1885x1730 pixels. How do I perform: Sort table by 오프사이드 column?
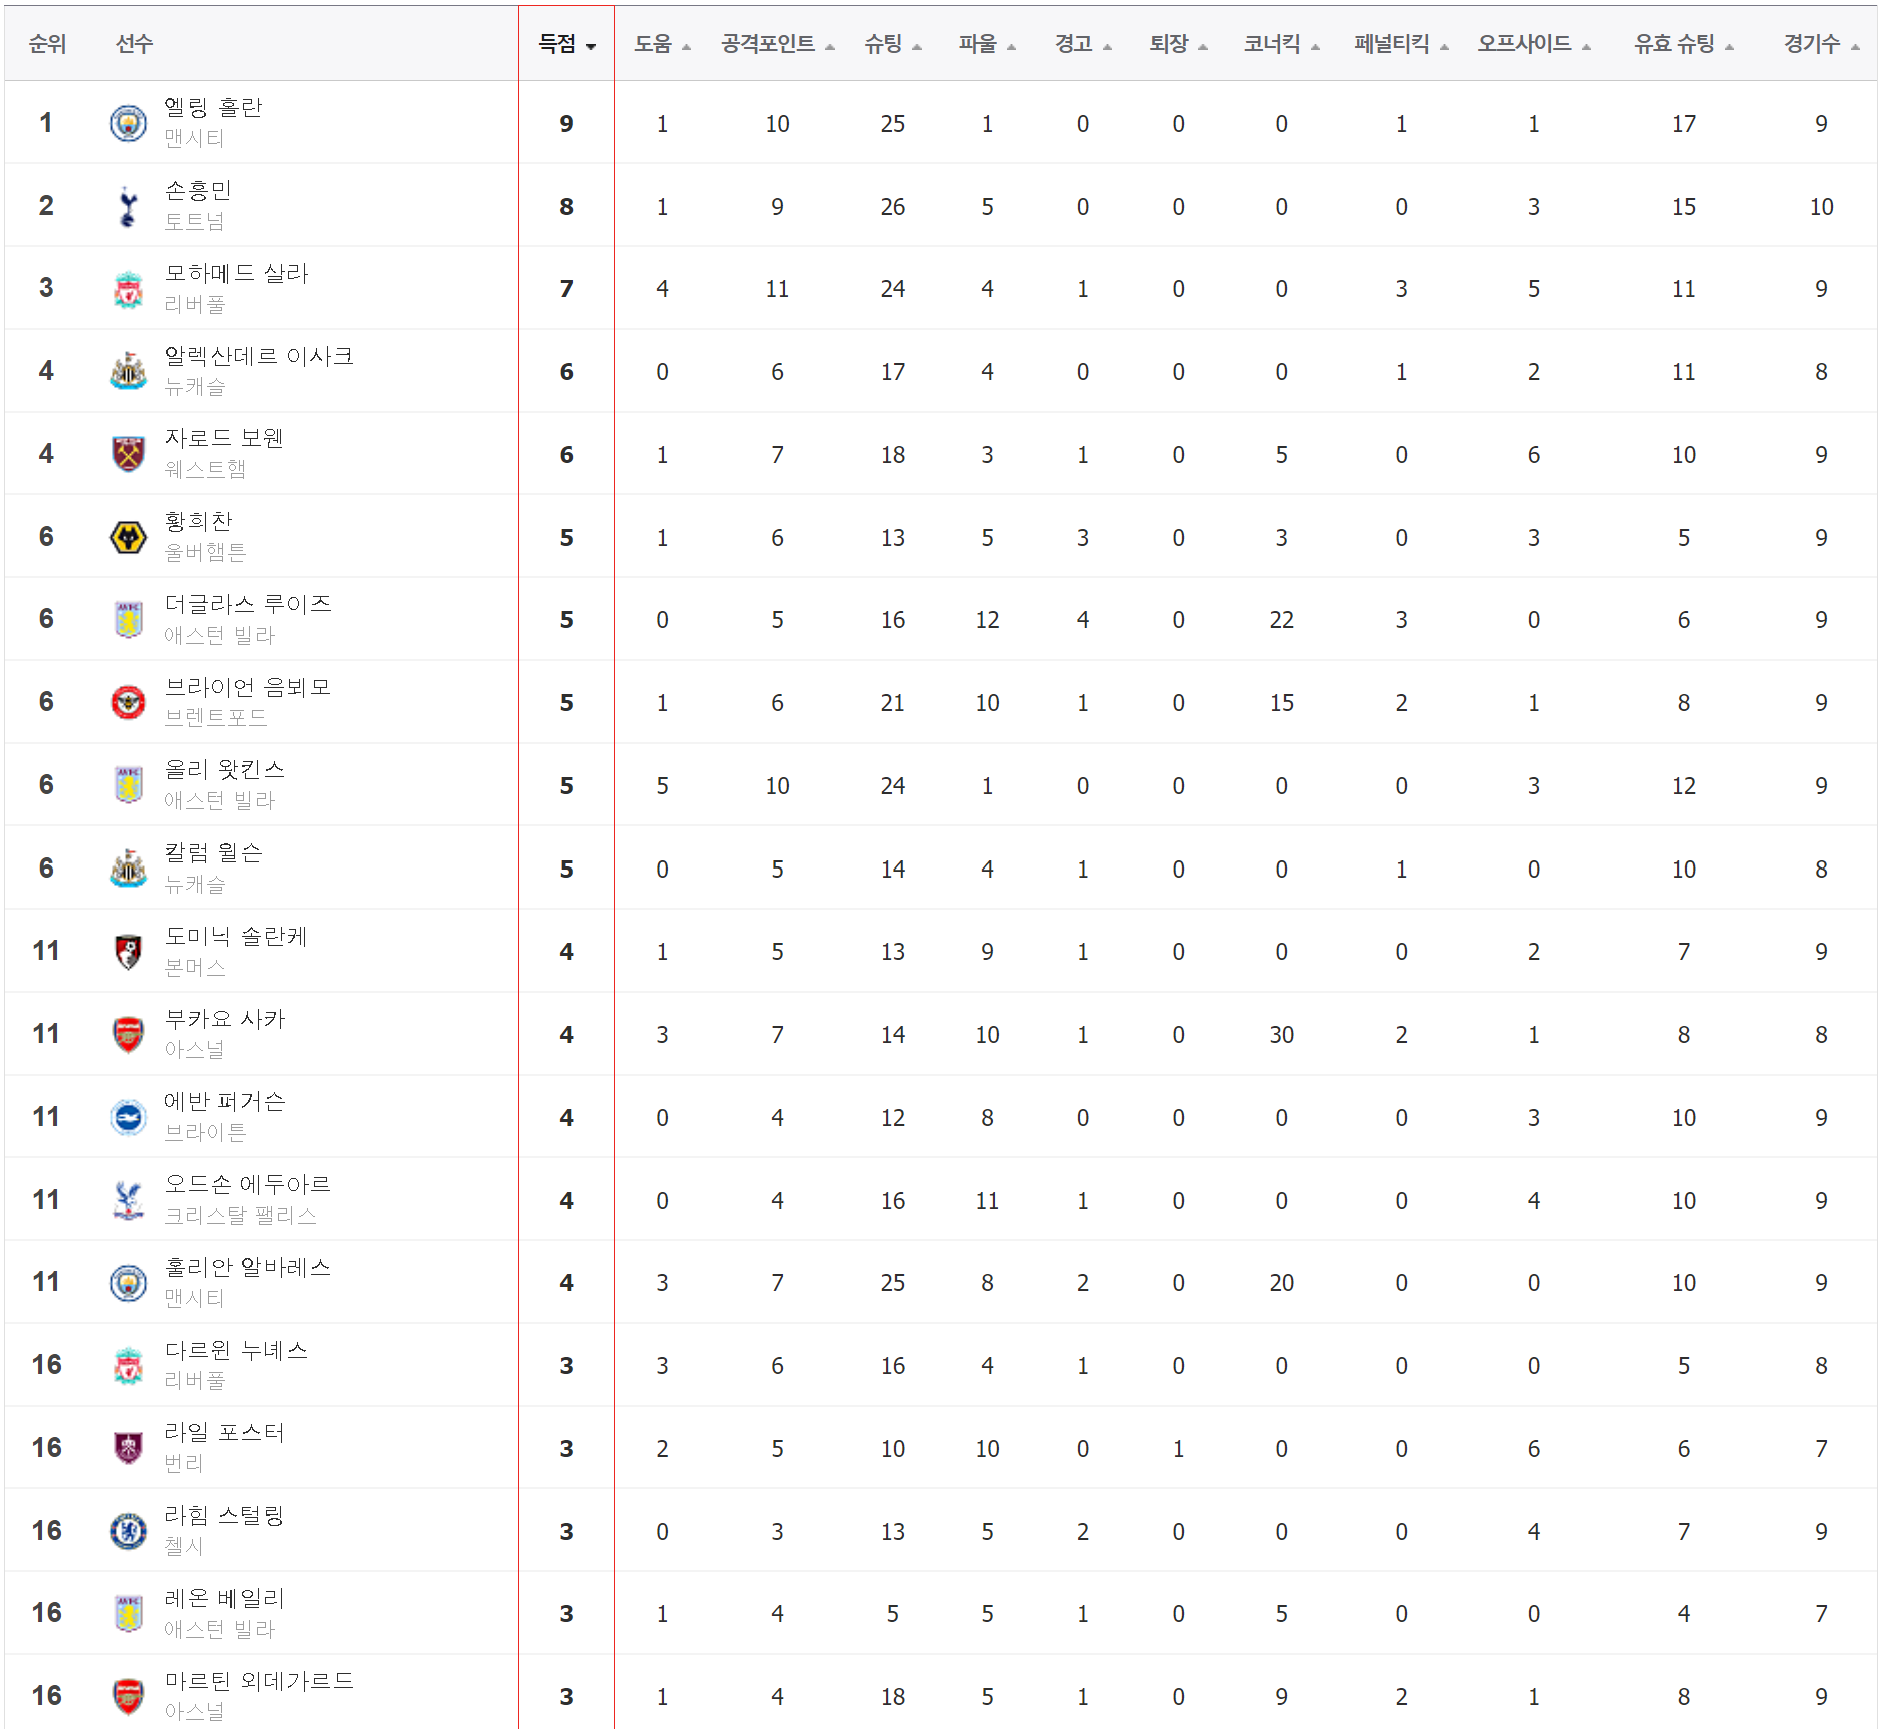[x=1534, y=44]
